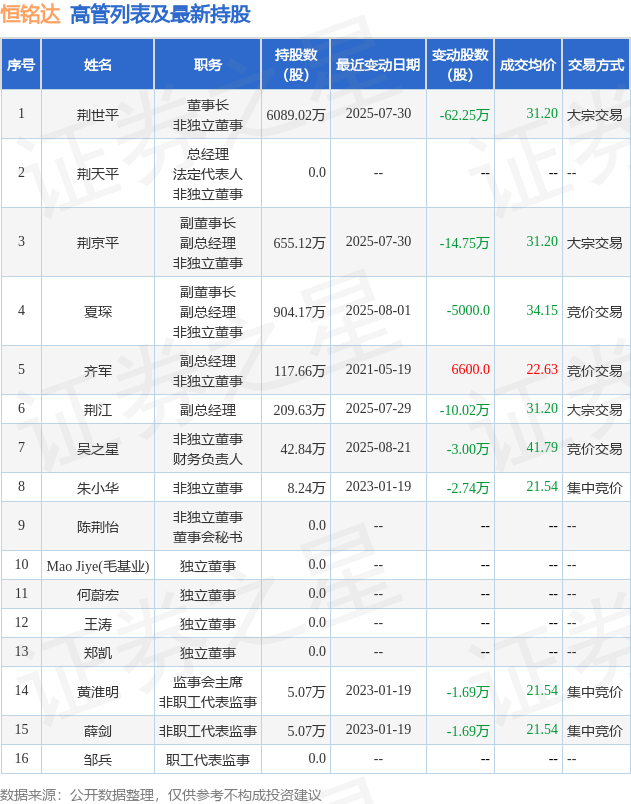Click the change amount -3.00万
Screen dimensions: 631x804
[x=468, y=449]
